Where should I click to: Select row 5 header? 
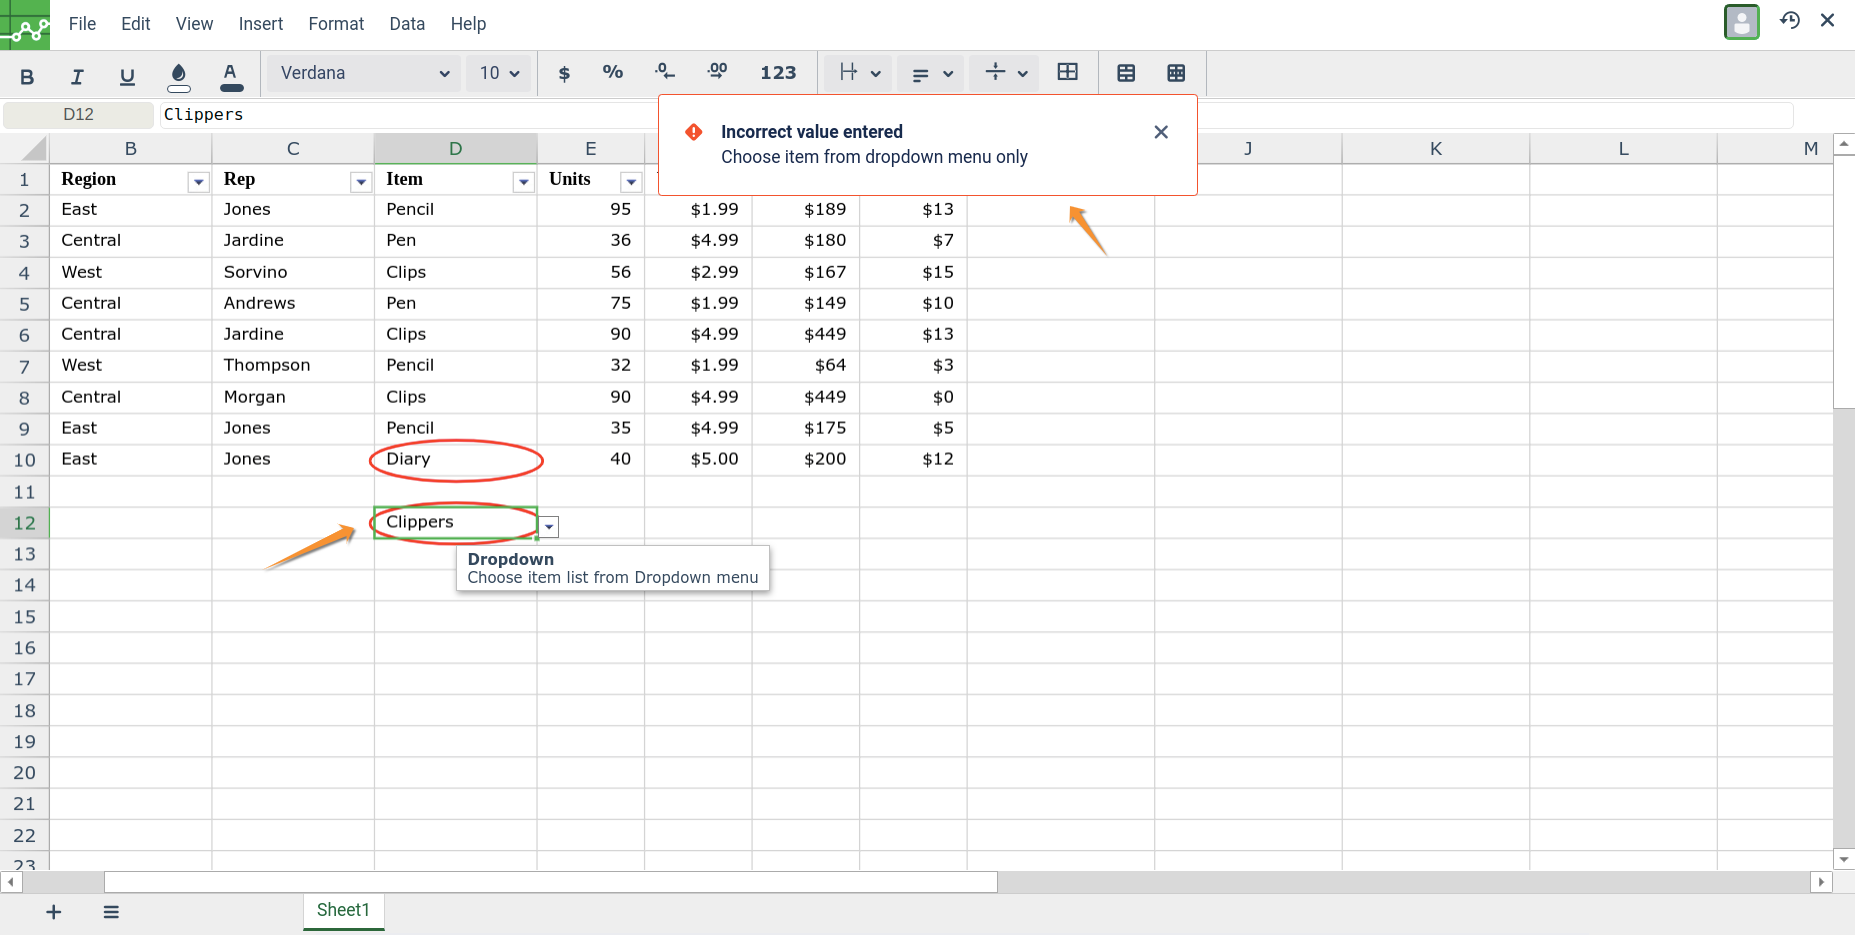click(x=25, y=304)
